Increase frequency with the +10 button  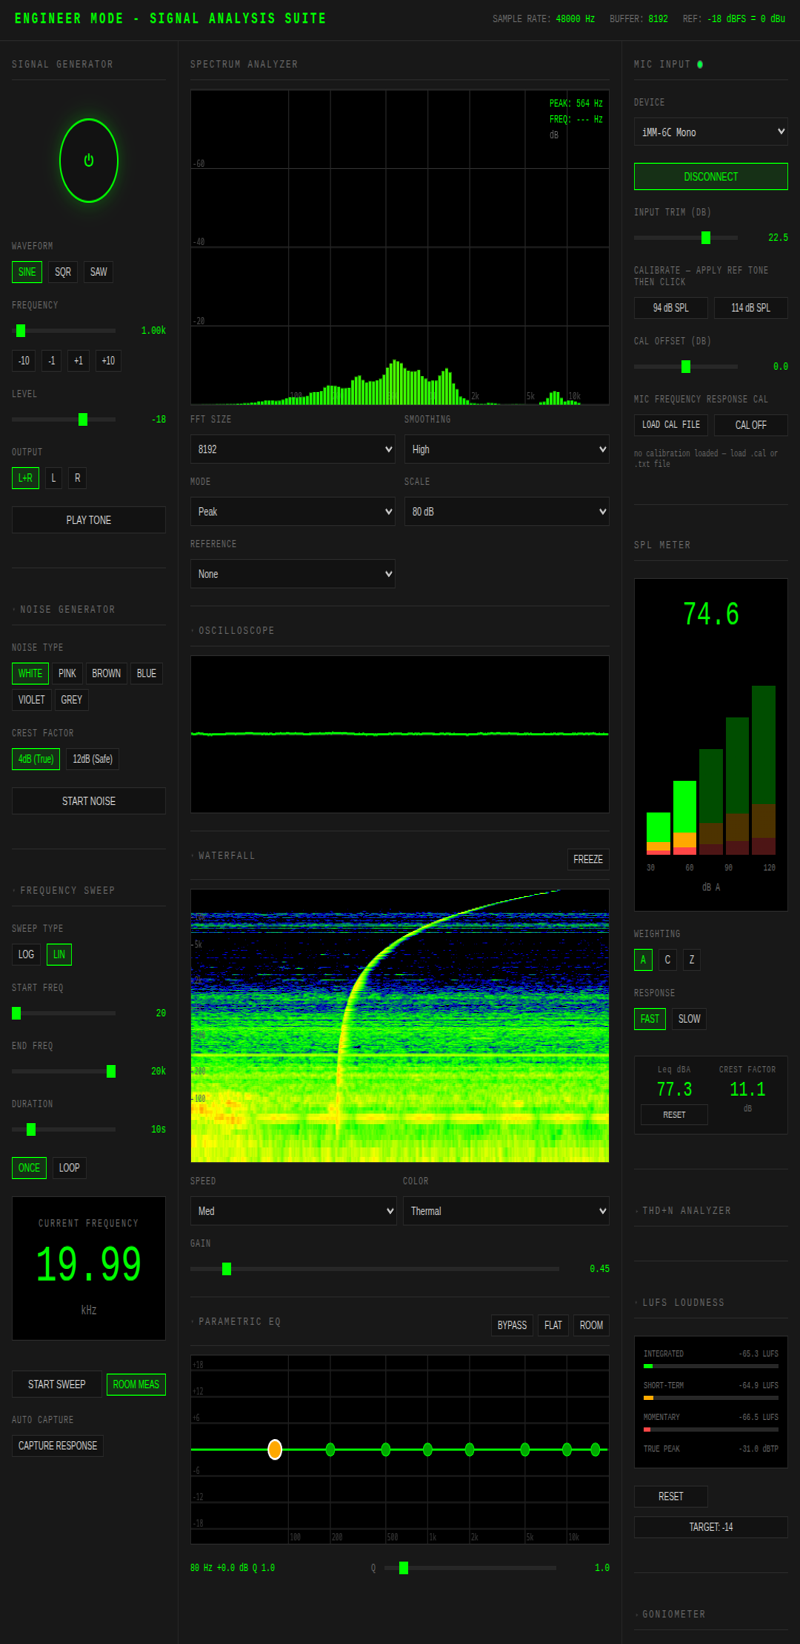click(x=108, y=361)
